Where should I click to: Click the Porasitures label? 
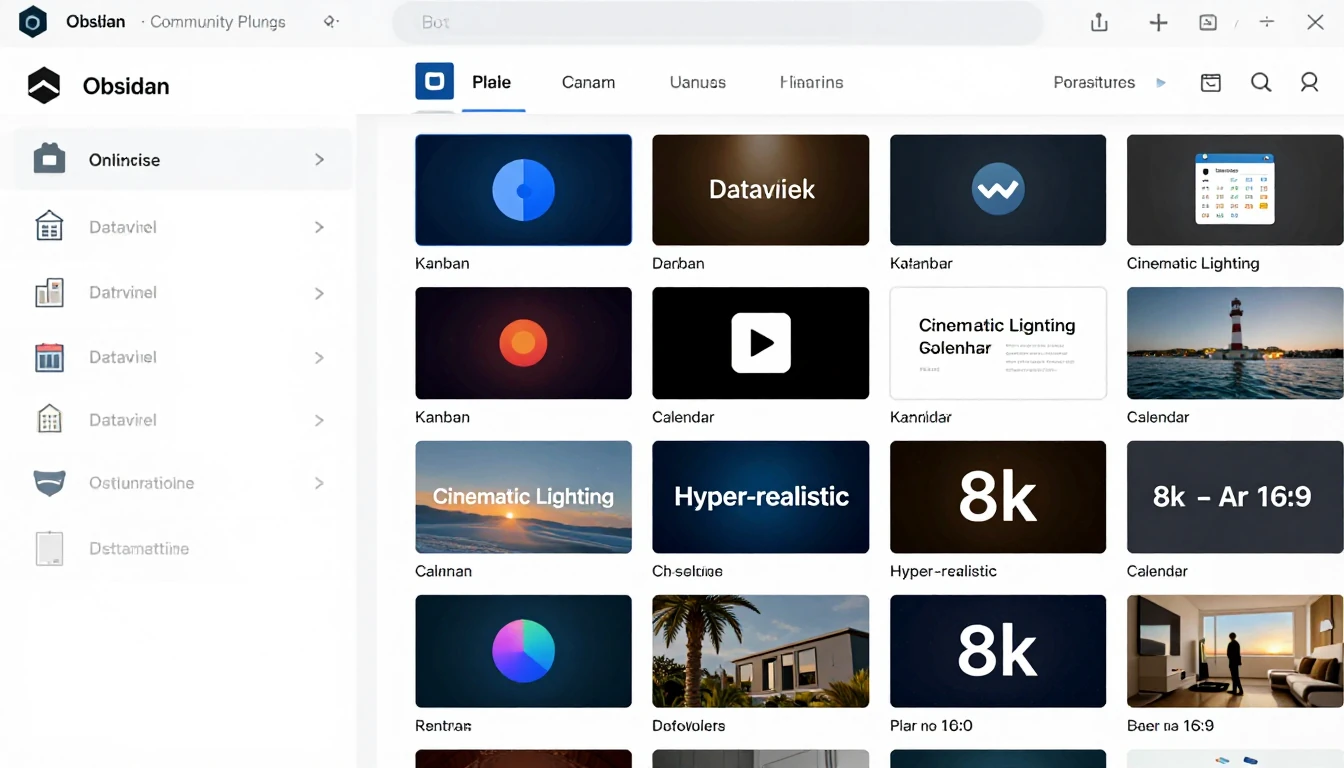pyautogui.click(x=1094, y=83)
